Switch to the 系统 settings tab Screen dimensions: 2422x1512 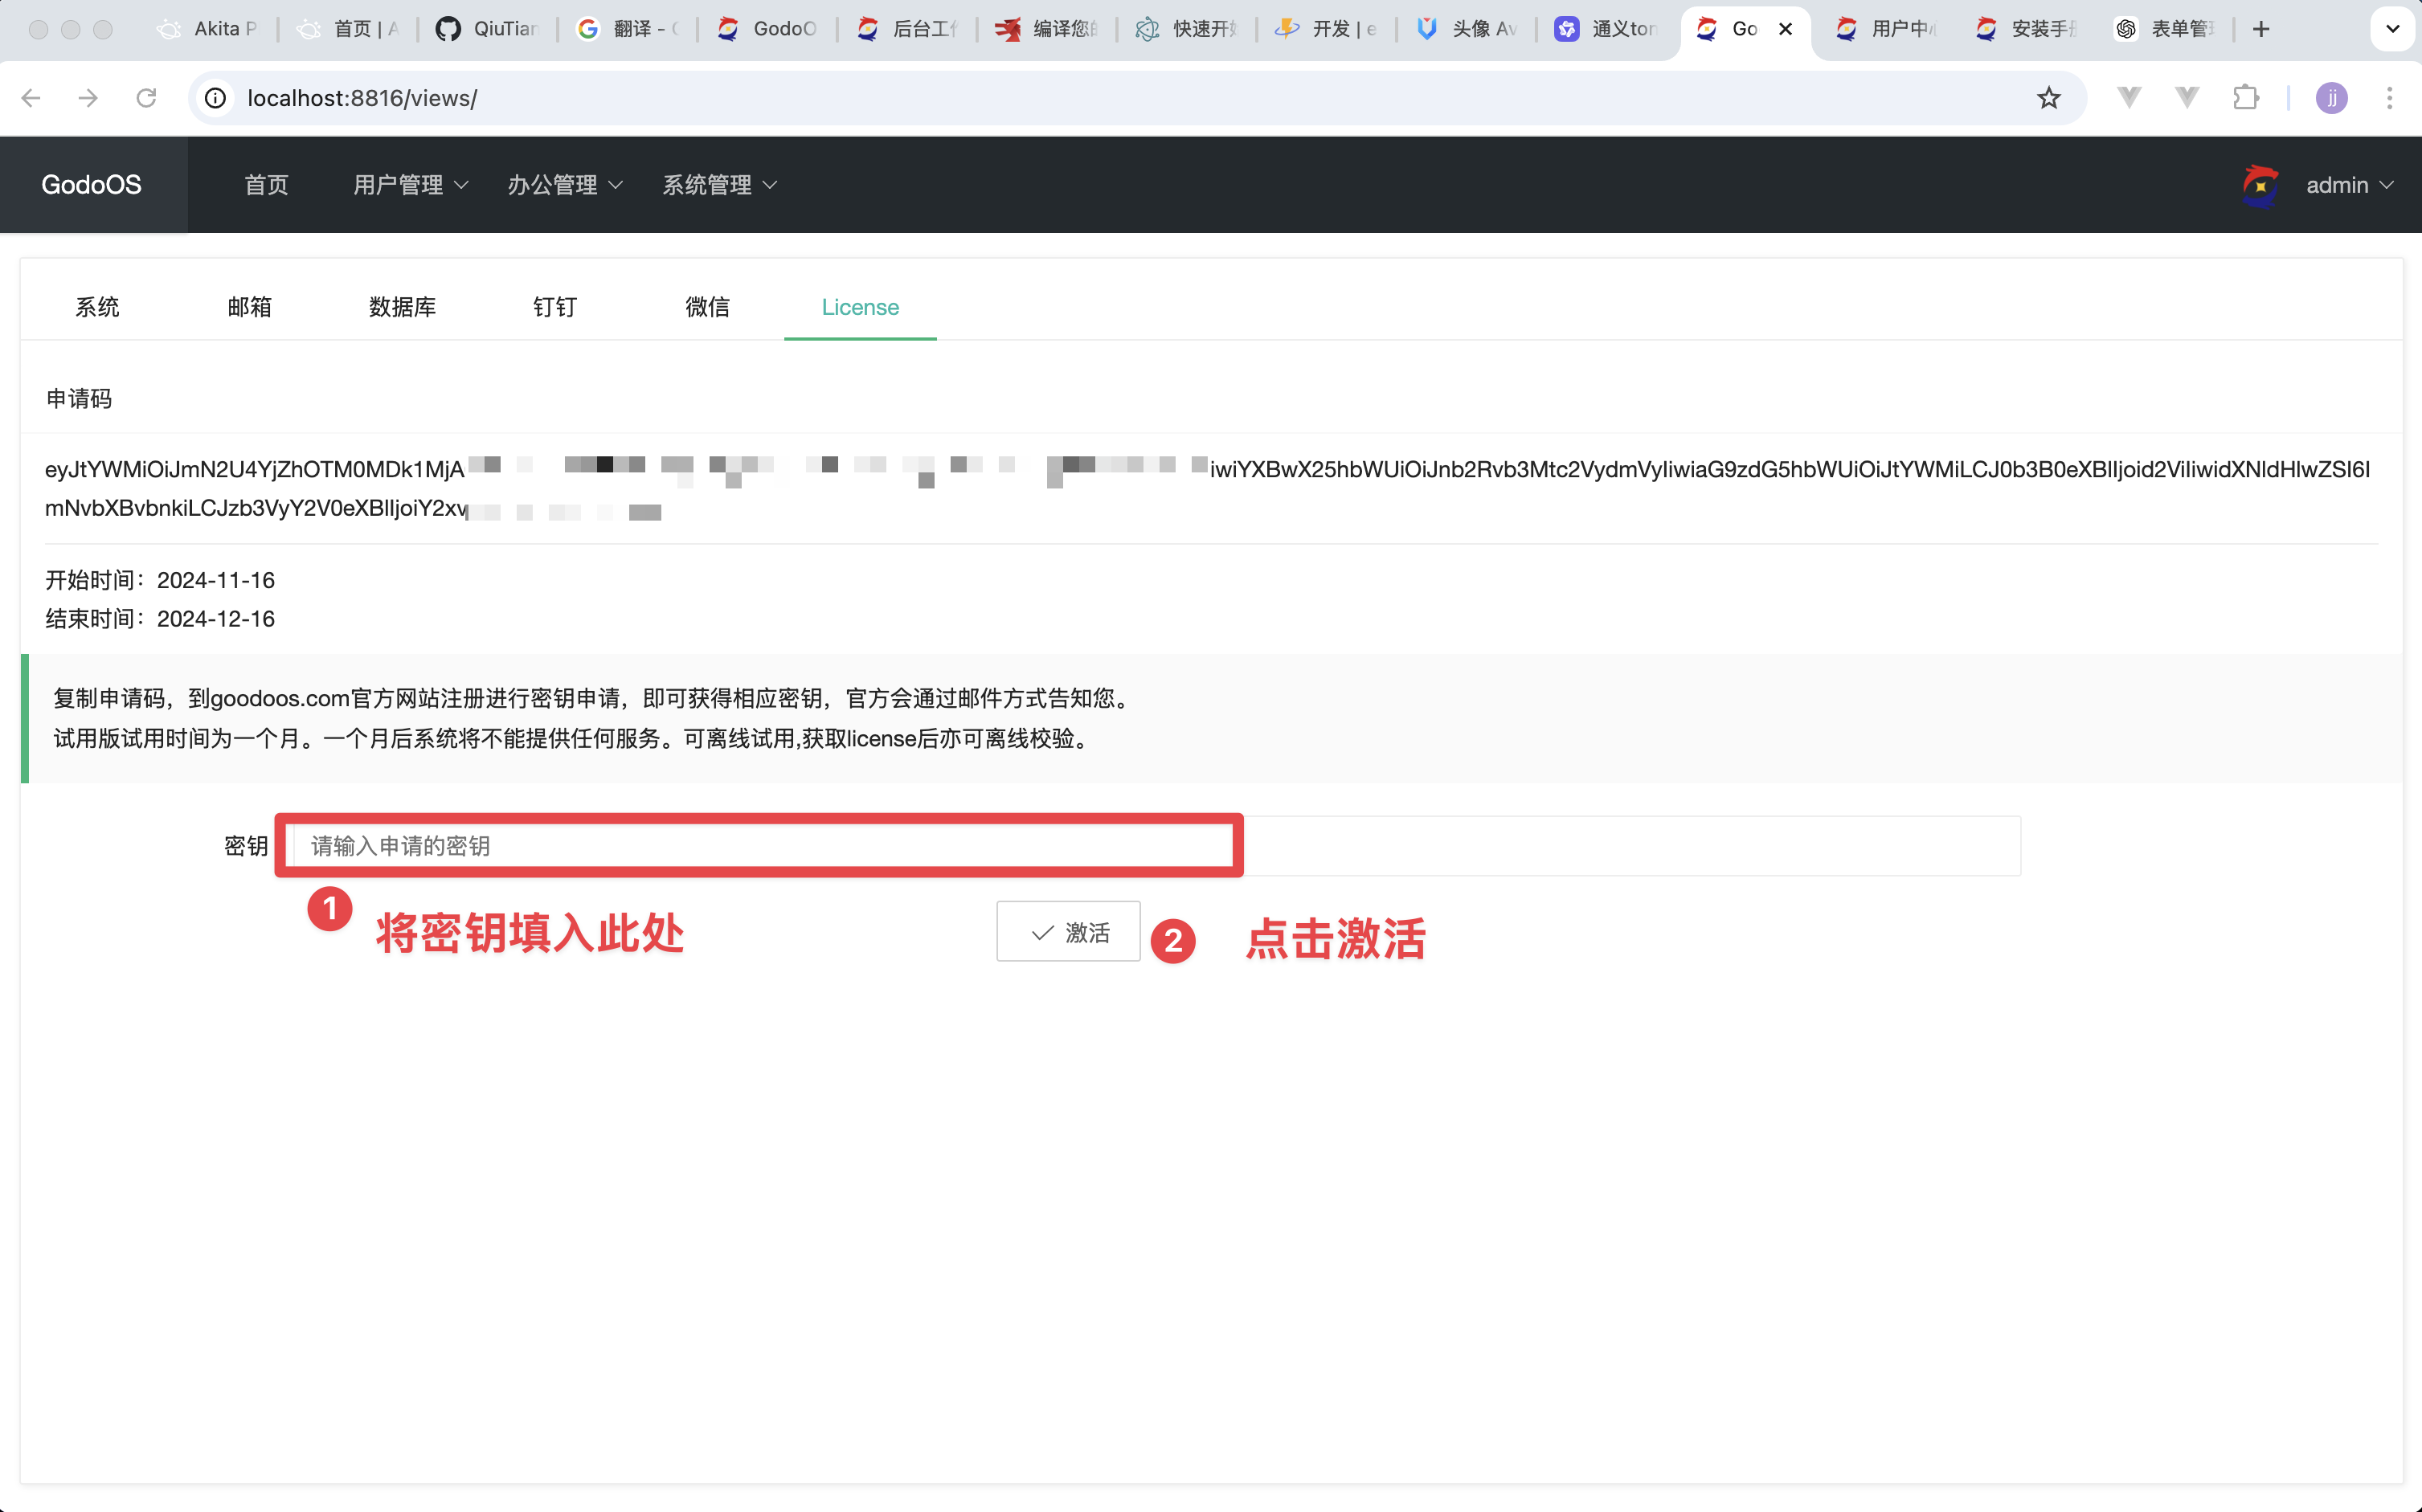point(97,307)
